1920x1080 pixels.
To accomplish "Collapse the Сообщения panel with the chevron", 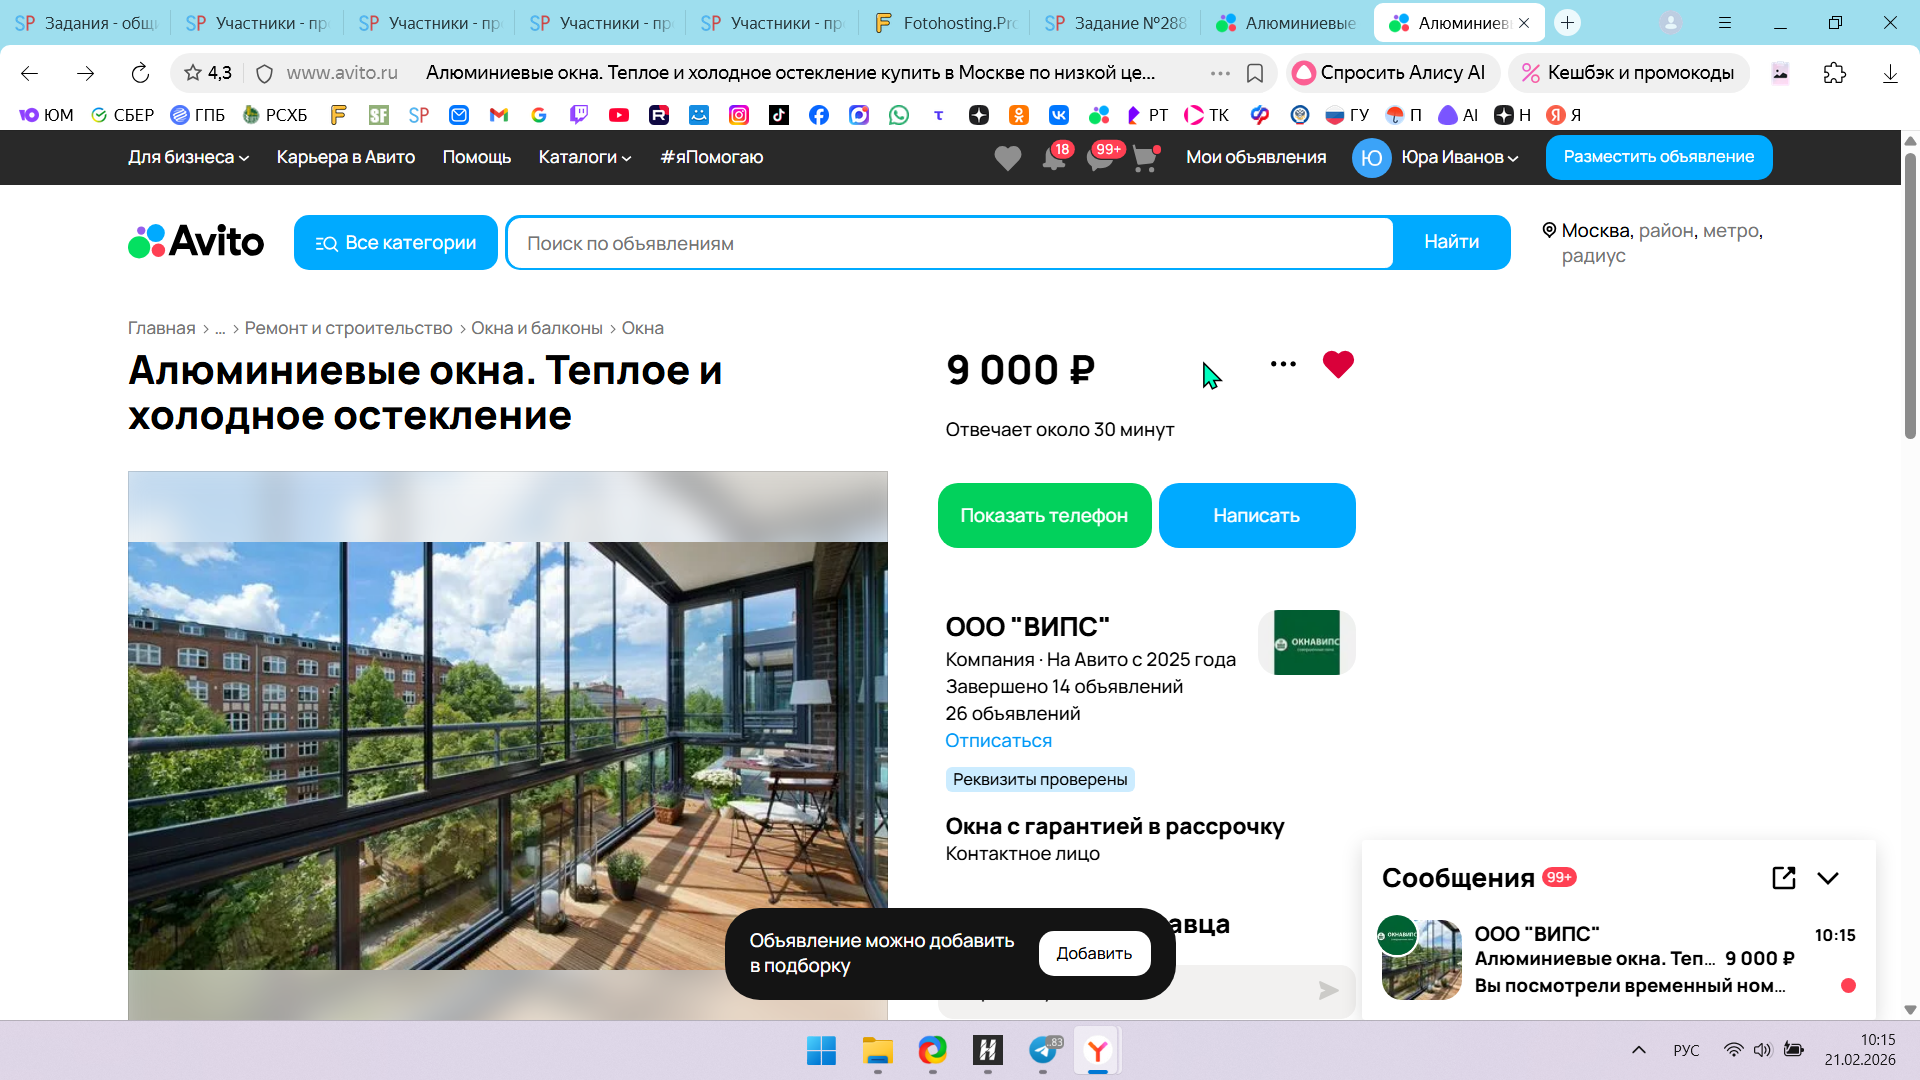I will (x=1828, y=878).
